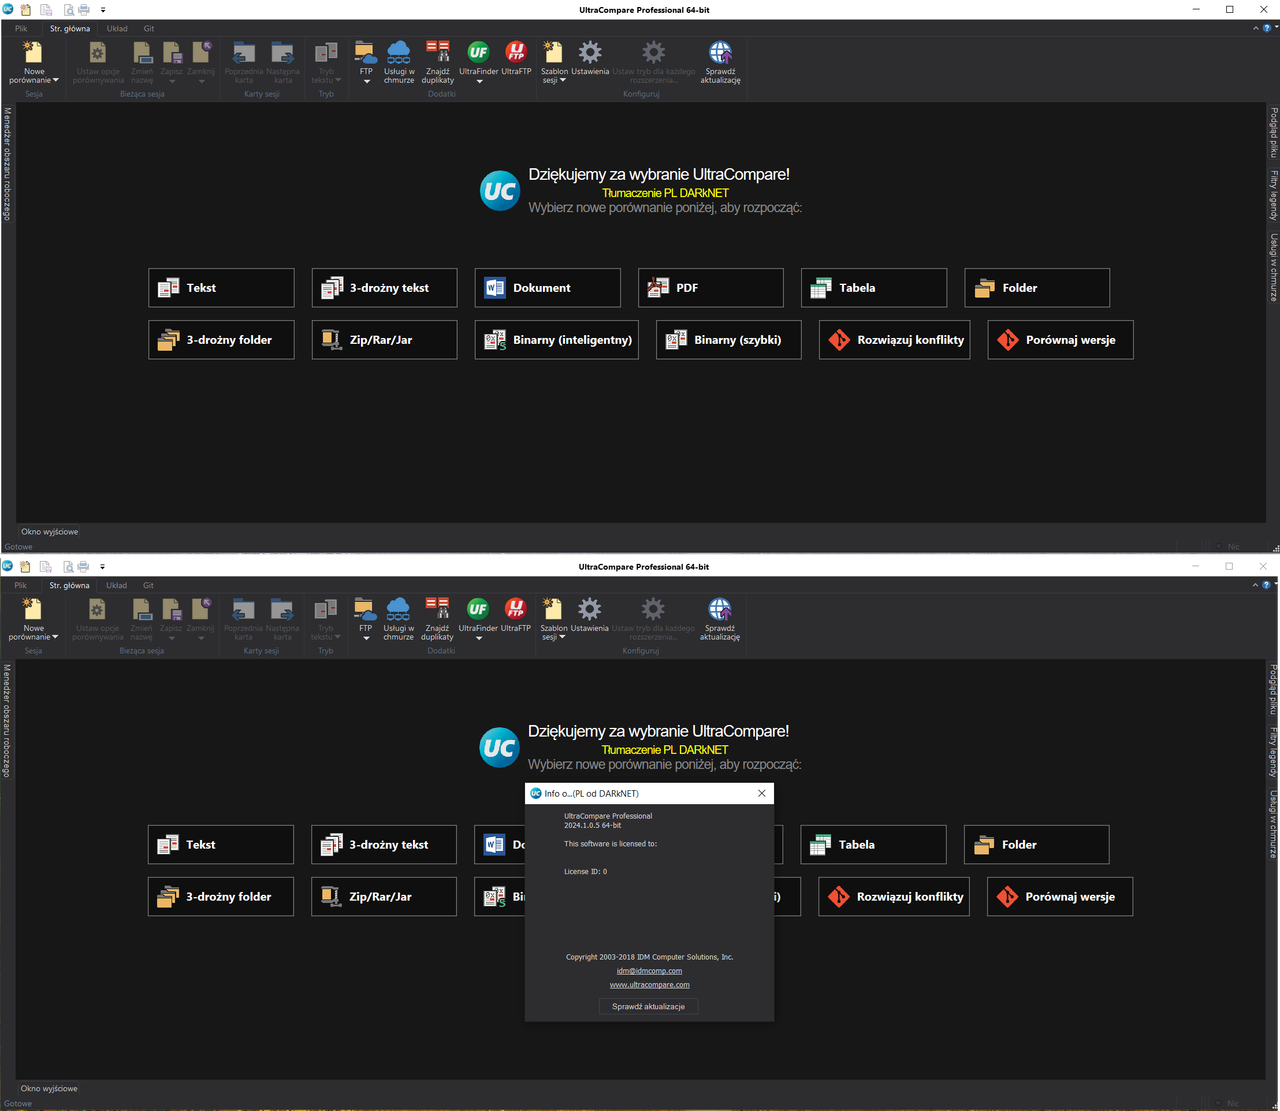Click Rozwiązuj konflikty tile in upper window
The width and height of the screenshot is (1280, 1111).
pos(895,340)
